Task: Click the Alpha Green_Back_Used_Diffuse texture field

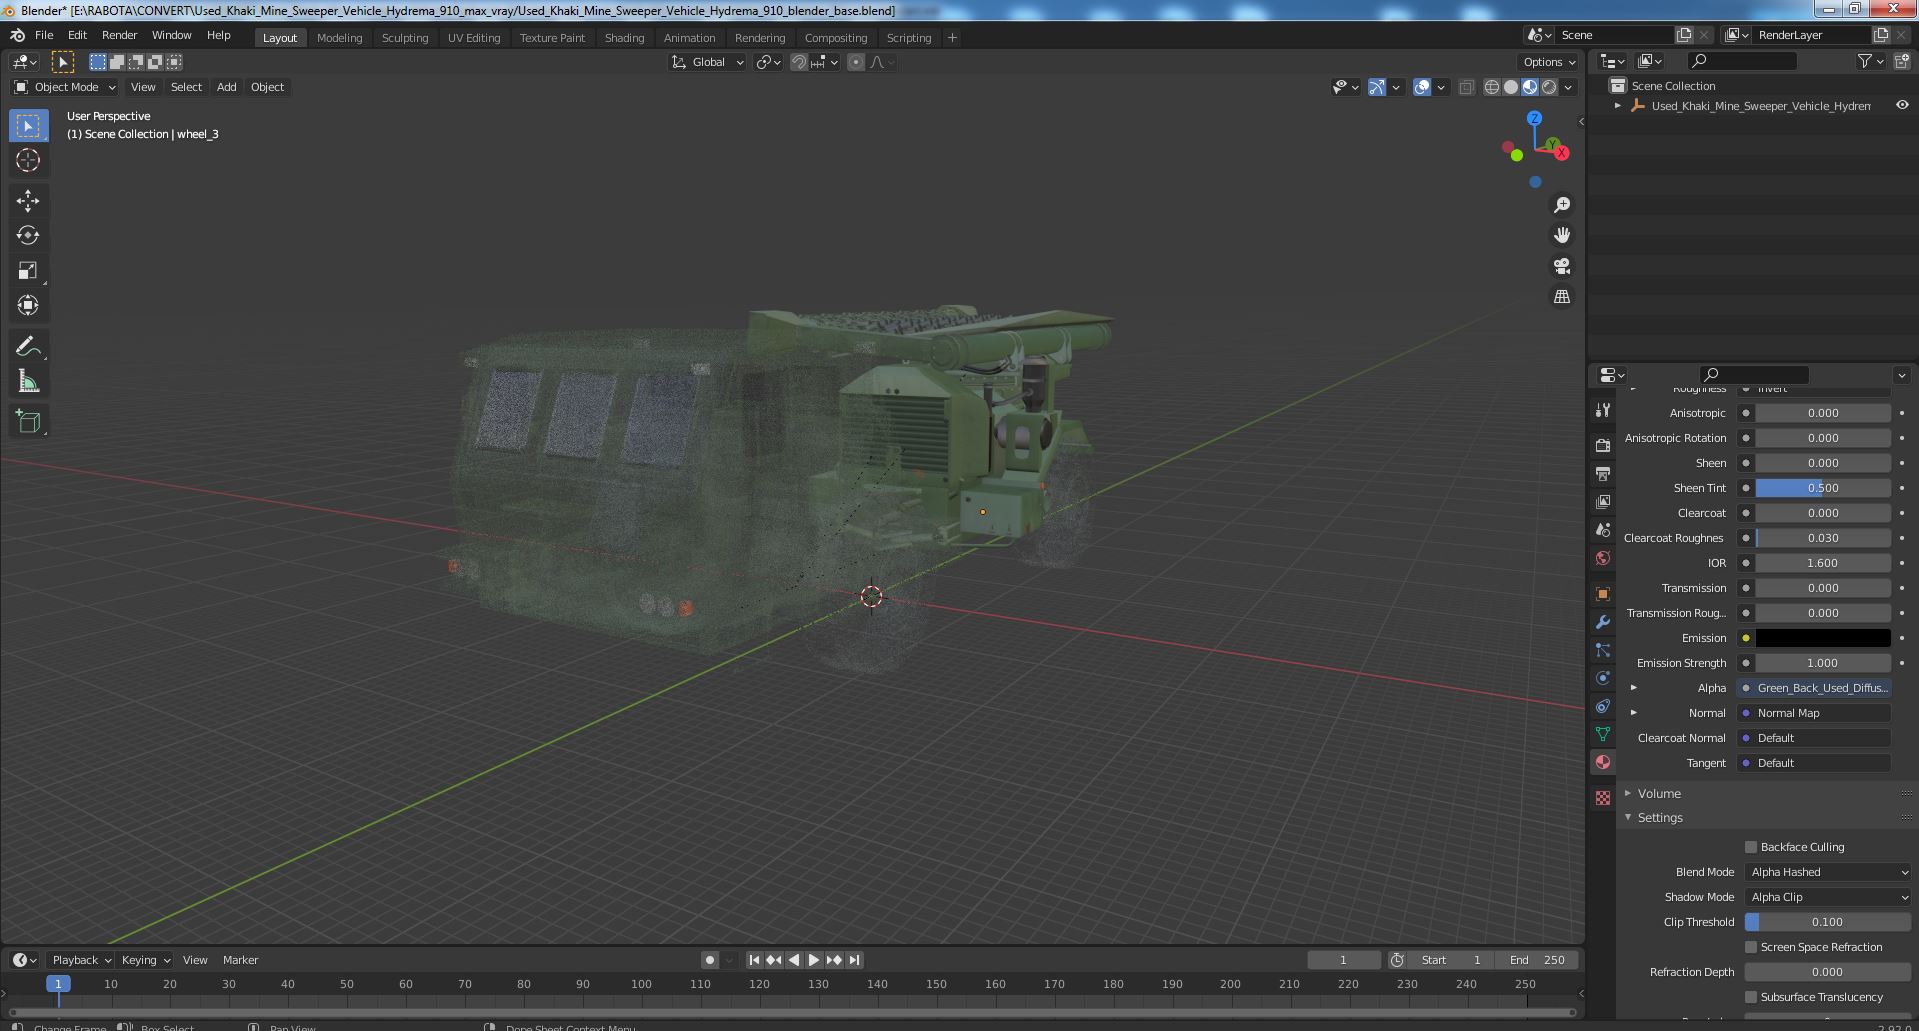Action: [1814, 688]
